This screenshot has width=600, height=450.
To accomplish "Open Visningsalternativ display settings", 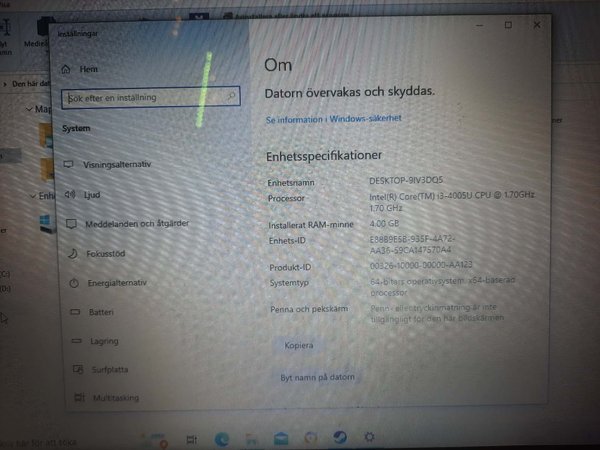I will pos(117,164).
